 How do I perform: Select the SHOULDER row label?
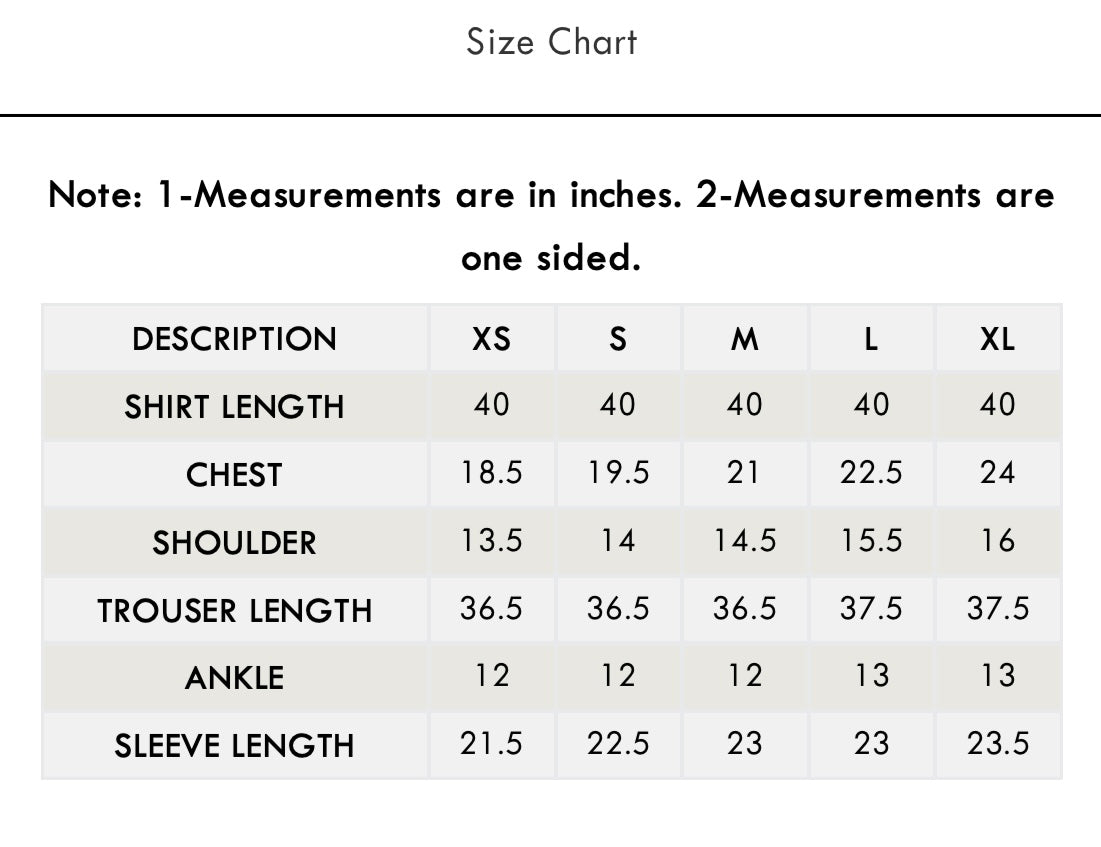(234, 543)
